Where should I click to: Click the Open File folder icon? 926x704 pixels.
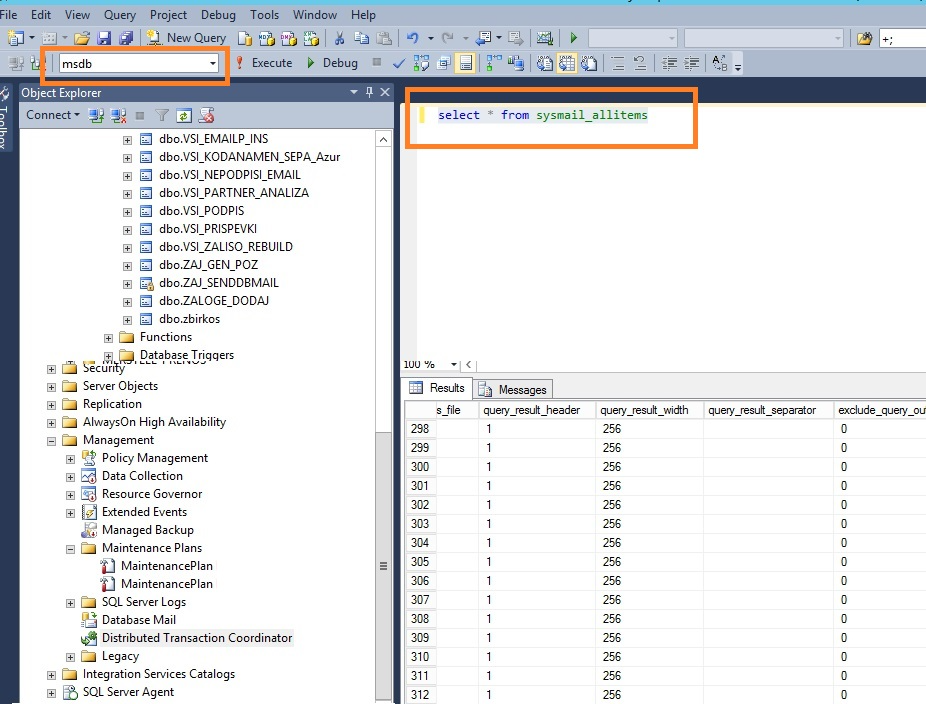(x=82, y=38)
